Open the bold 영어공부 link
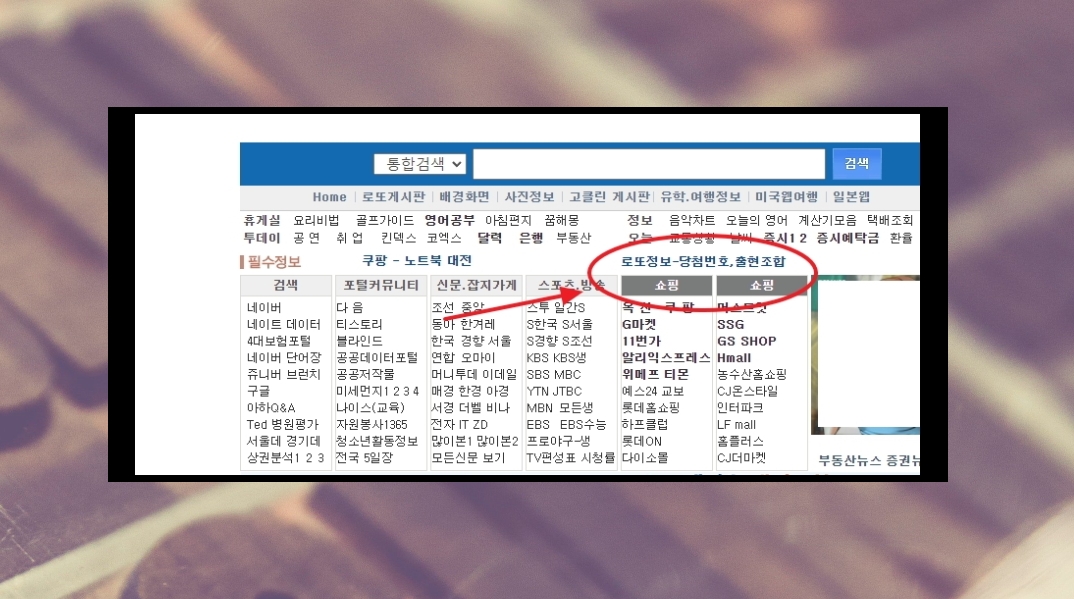Image resolution: width=1074 pixels, height=599 pixels. (x=449, y=220)
